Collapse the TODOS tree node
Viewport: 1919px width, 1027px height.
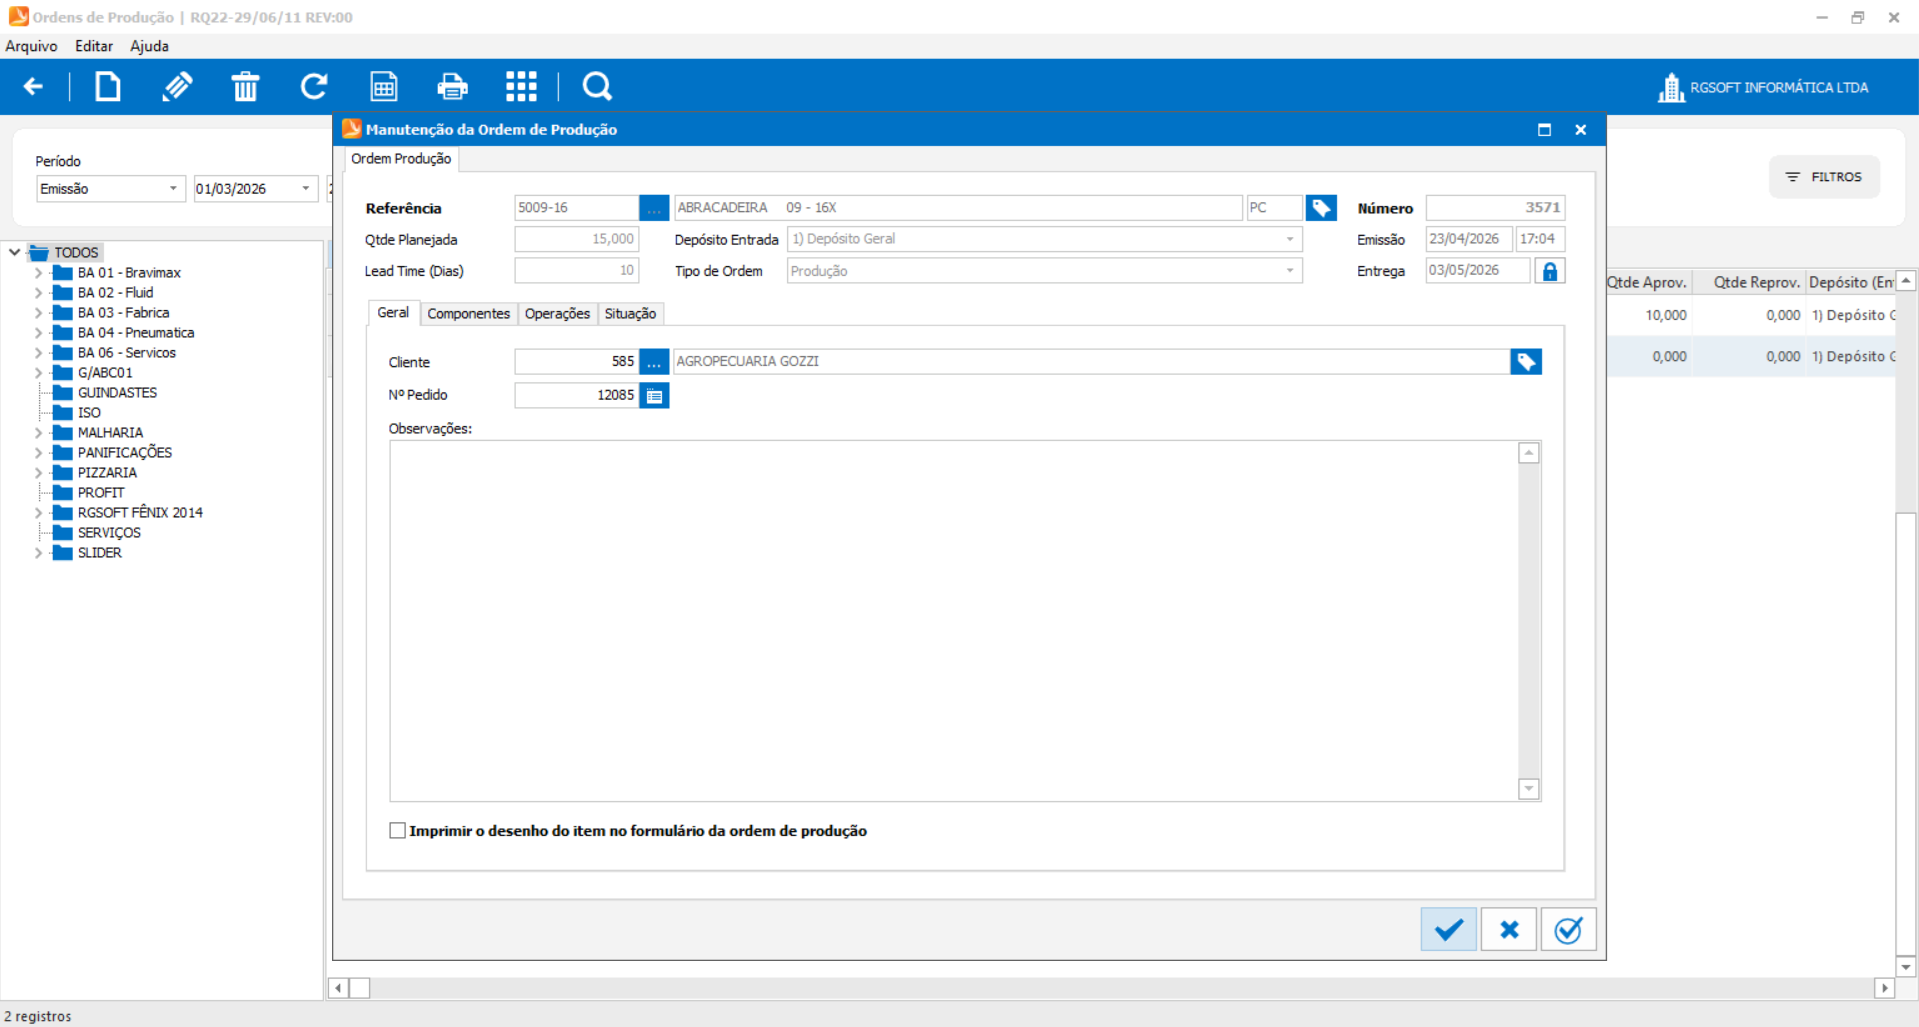[x=15, y=253]
